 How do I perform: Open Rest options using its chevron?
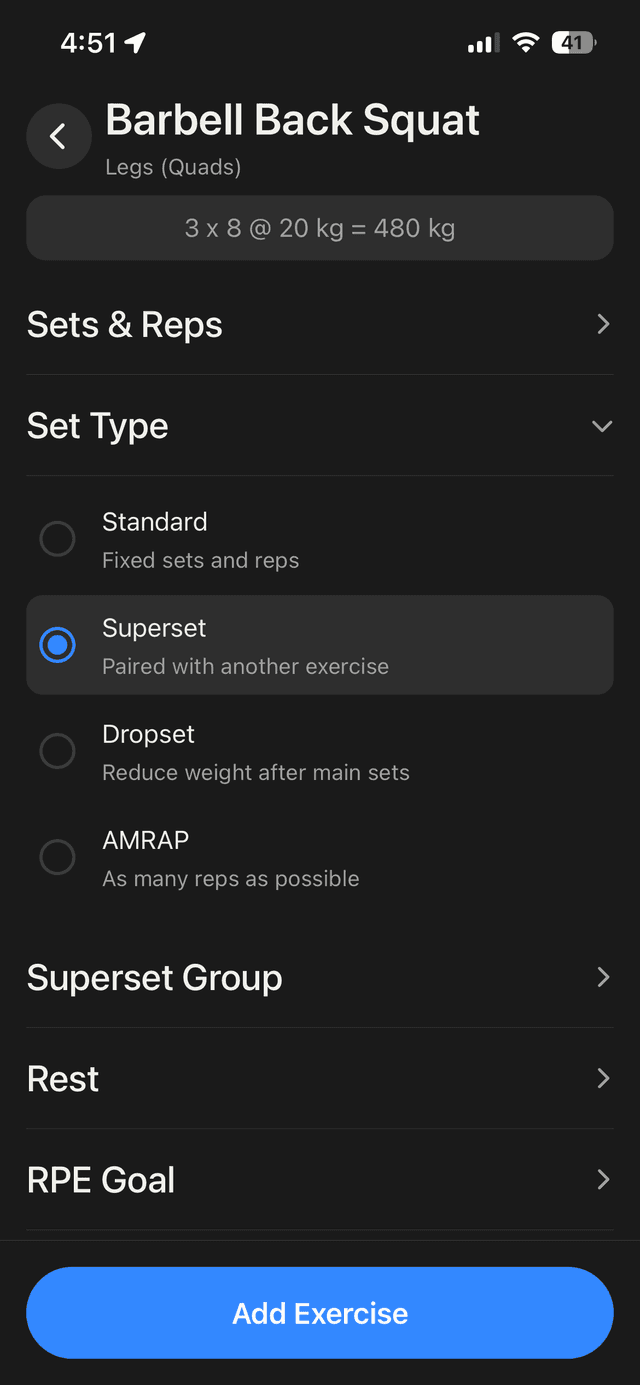(x=602, y=1078)
